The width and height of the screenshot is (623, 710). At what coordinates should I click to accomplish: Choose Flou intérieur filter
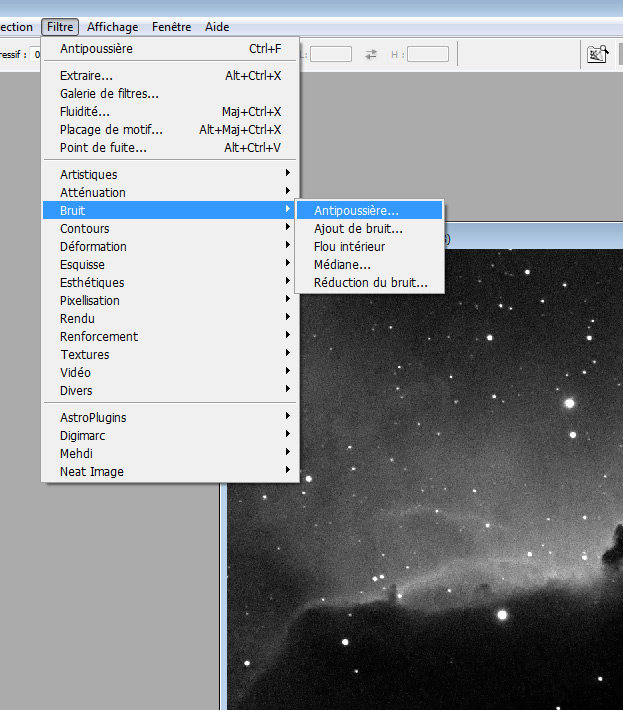pos(369,247)
